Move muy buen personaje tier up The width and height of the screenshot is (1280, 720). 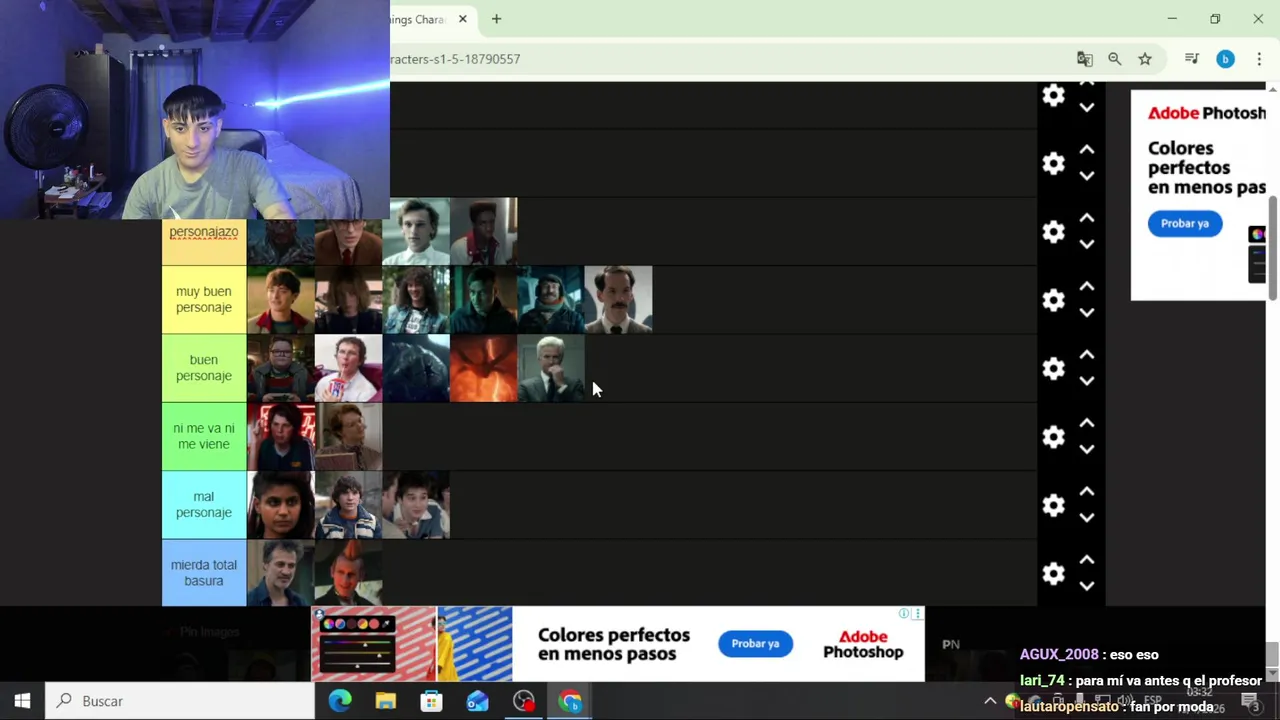(1087, 286)
